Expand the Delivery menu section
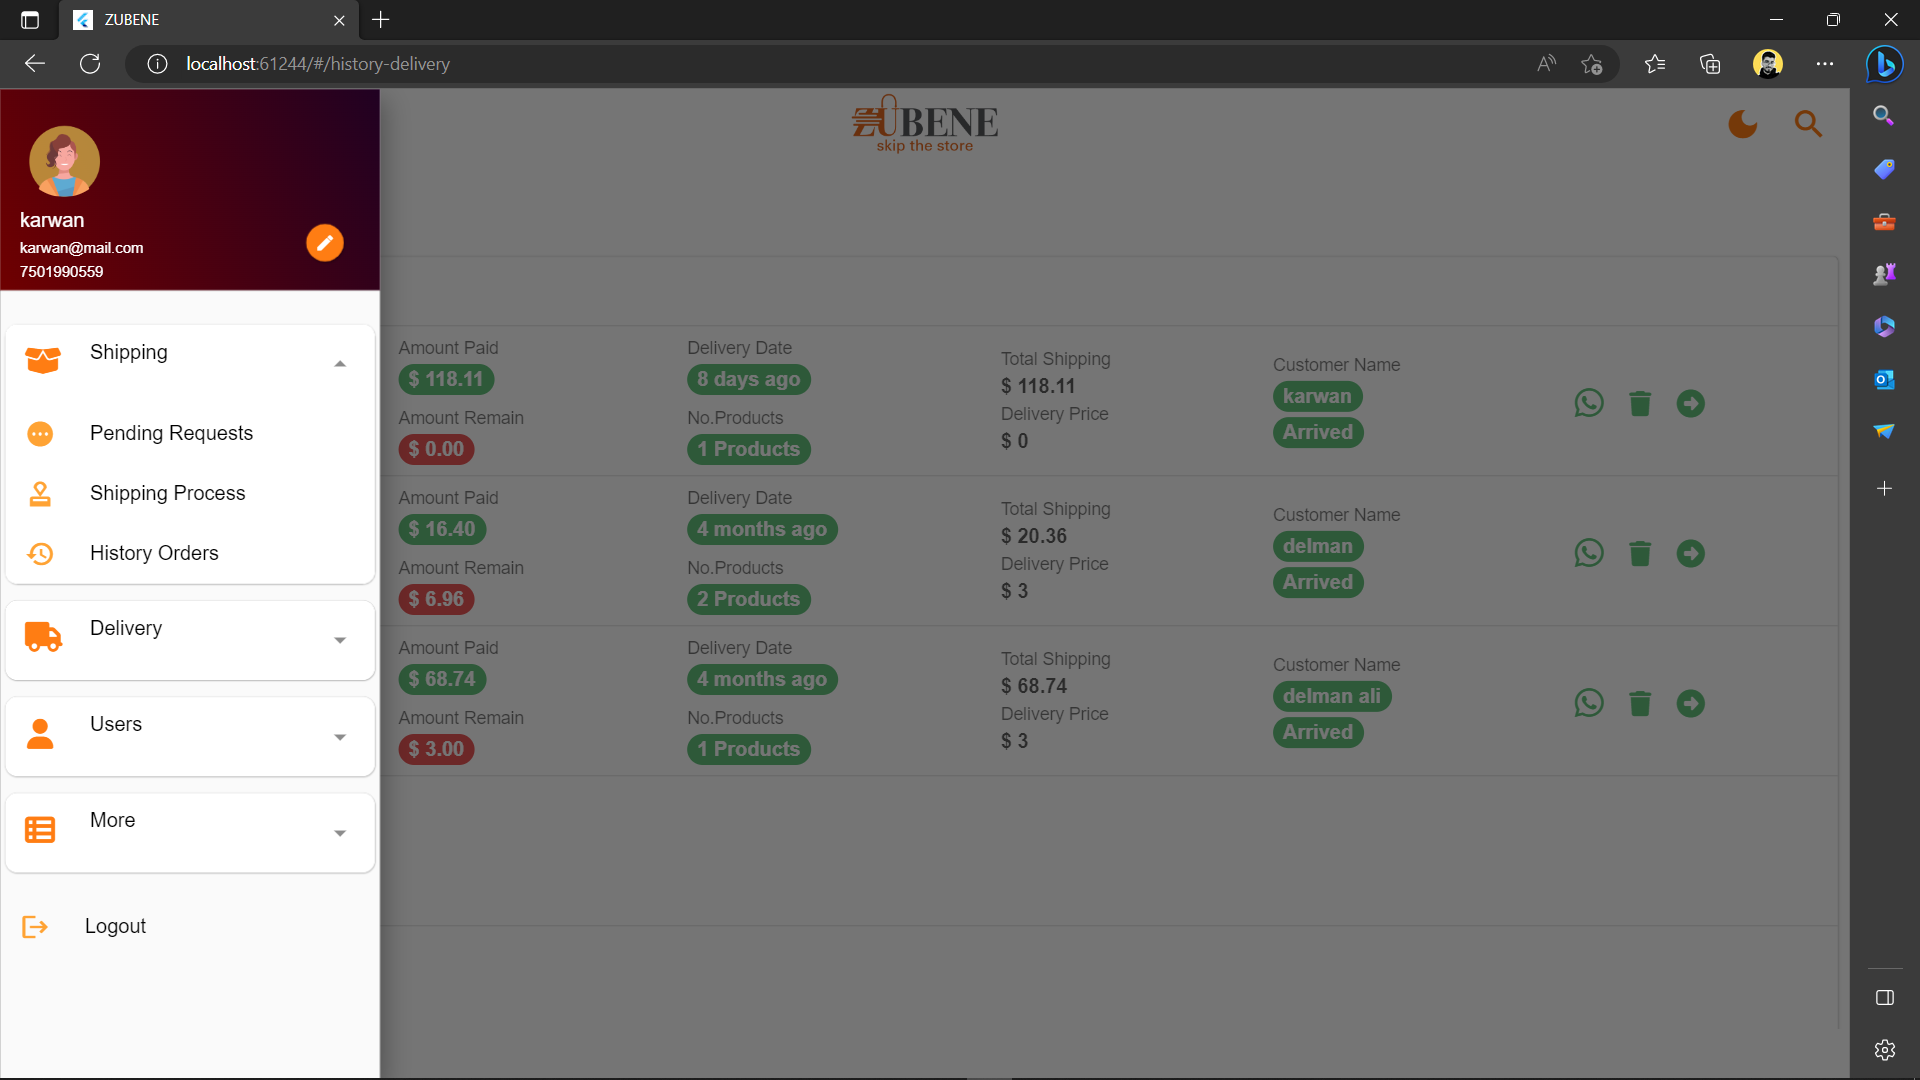This screenshot has height=1080, width=1920. [x=340, y=640]
